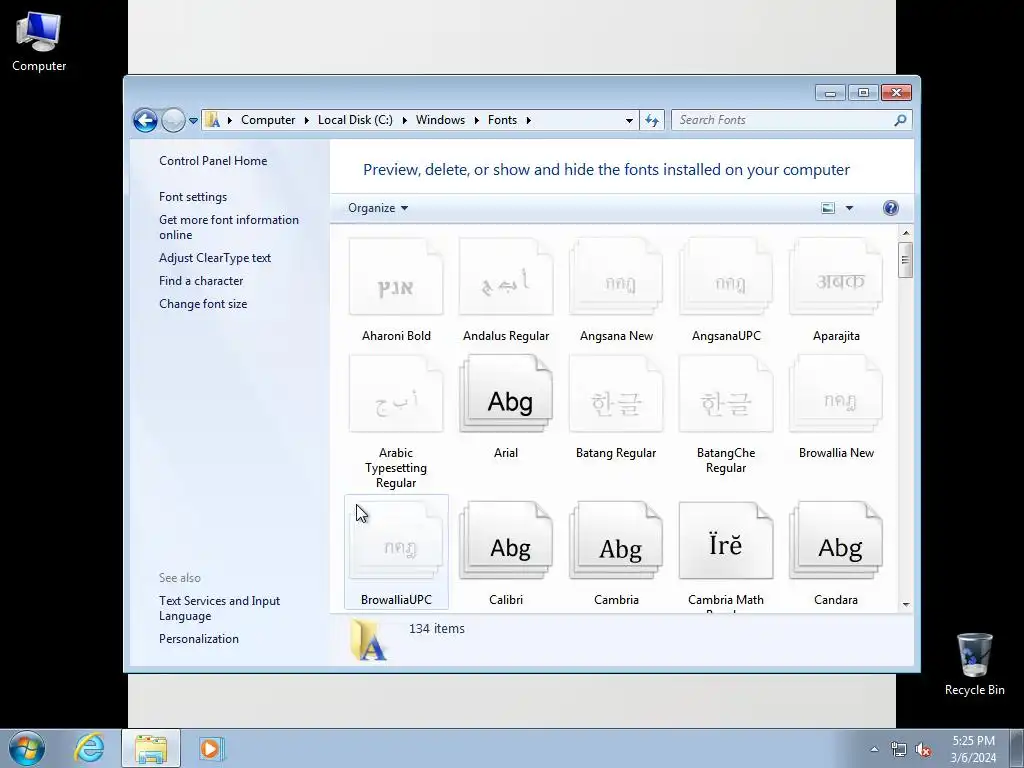Screen dimensions: 1024x768
Task: Select the BatangChe Regular font icon
Action: click(726, 394)
